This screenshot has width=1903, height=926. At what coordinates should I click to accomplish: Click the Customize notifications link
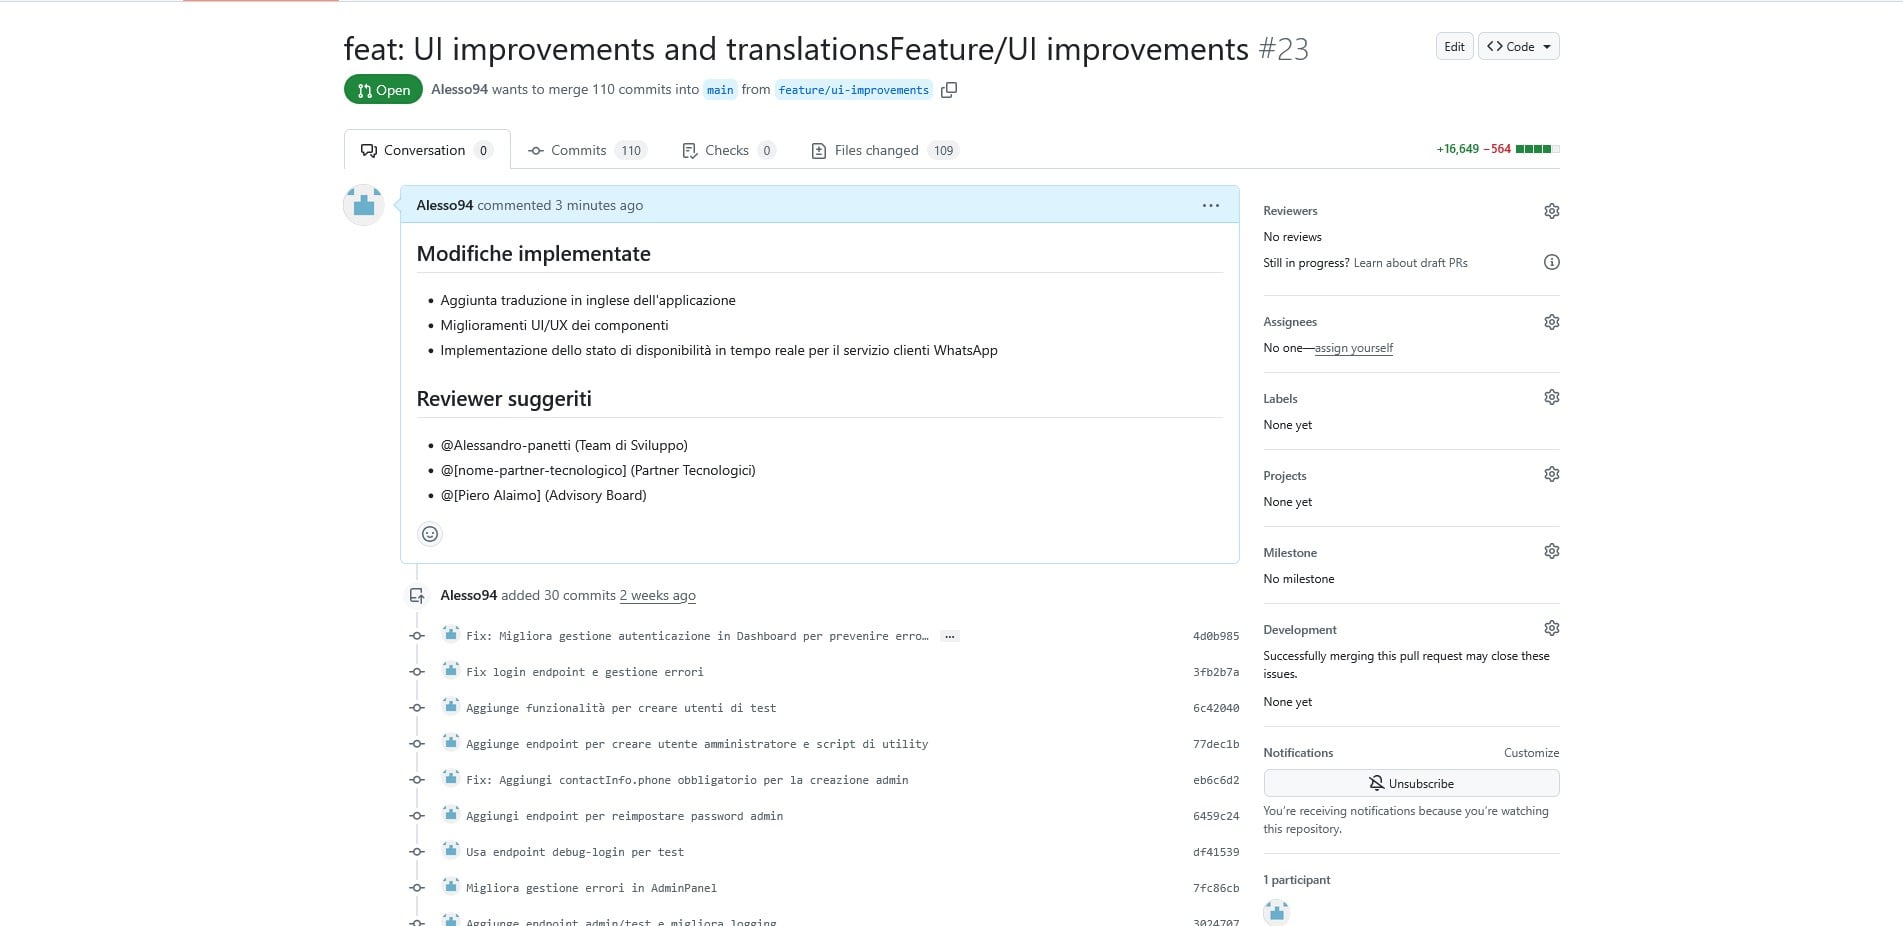[1530, 752]
